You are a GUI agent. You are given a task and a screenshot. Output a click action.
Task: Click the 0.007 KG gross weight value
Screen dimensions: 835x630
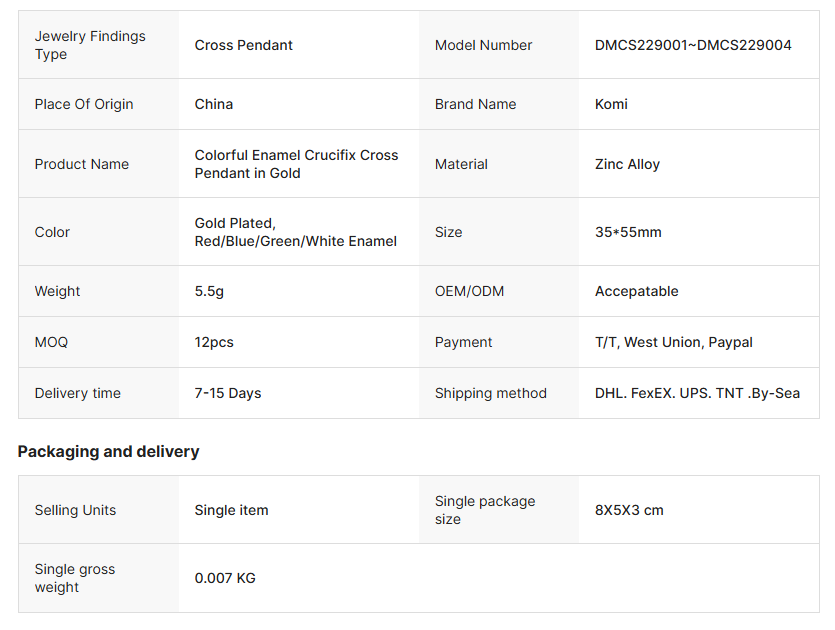pos(225,578)
